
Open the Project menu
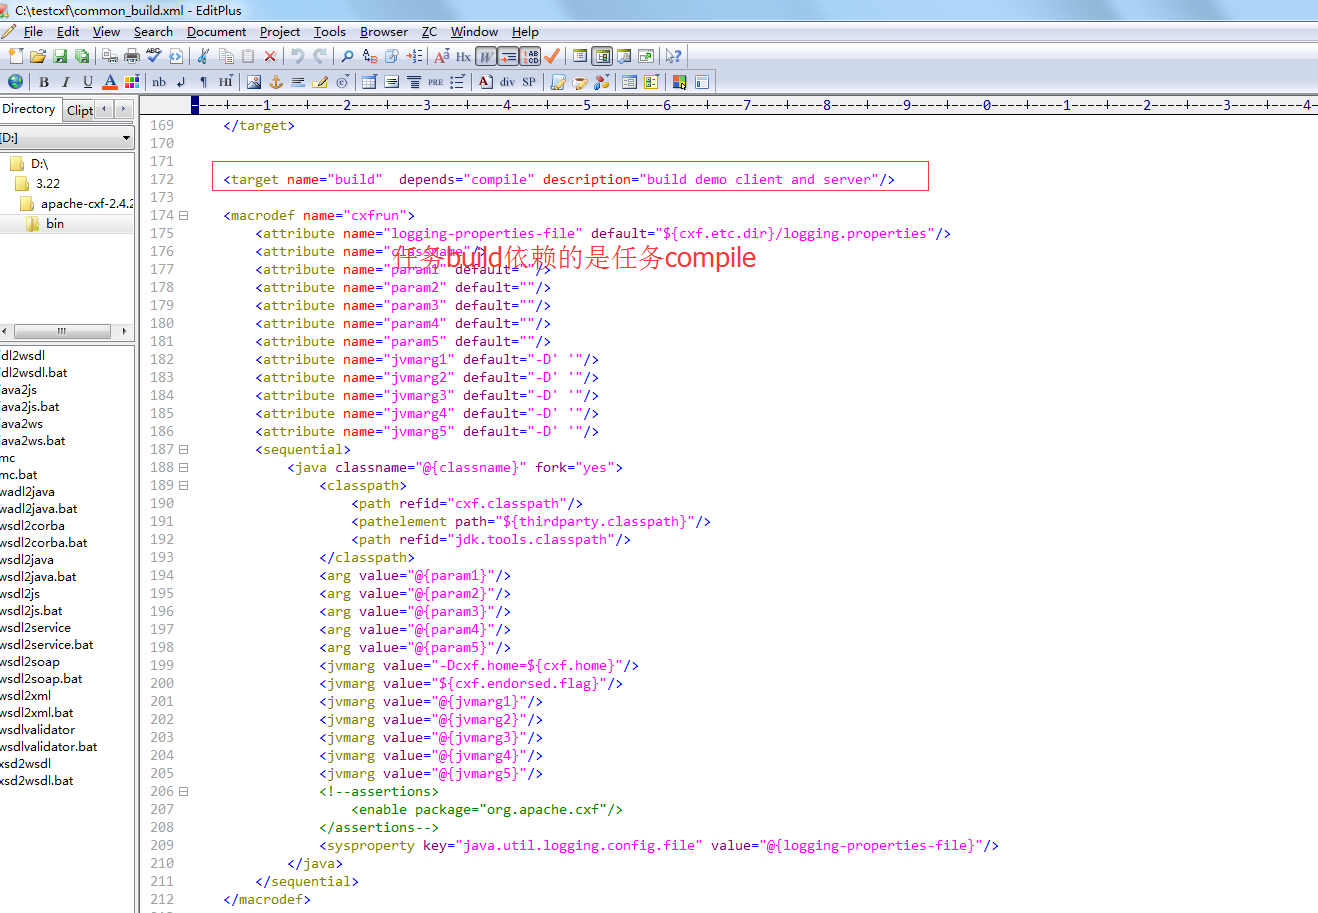[280, 32]
